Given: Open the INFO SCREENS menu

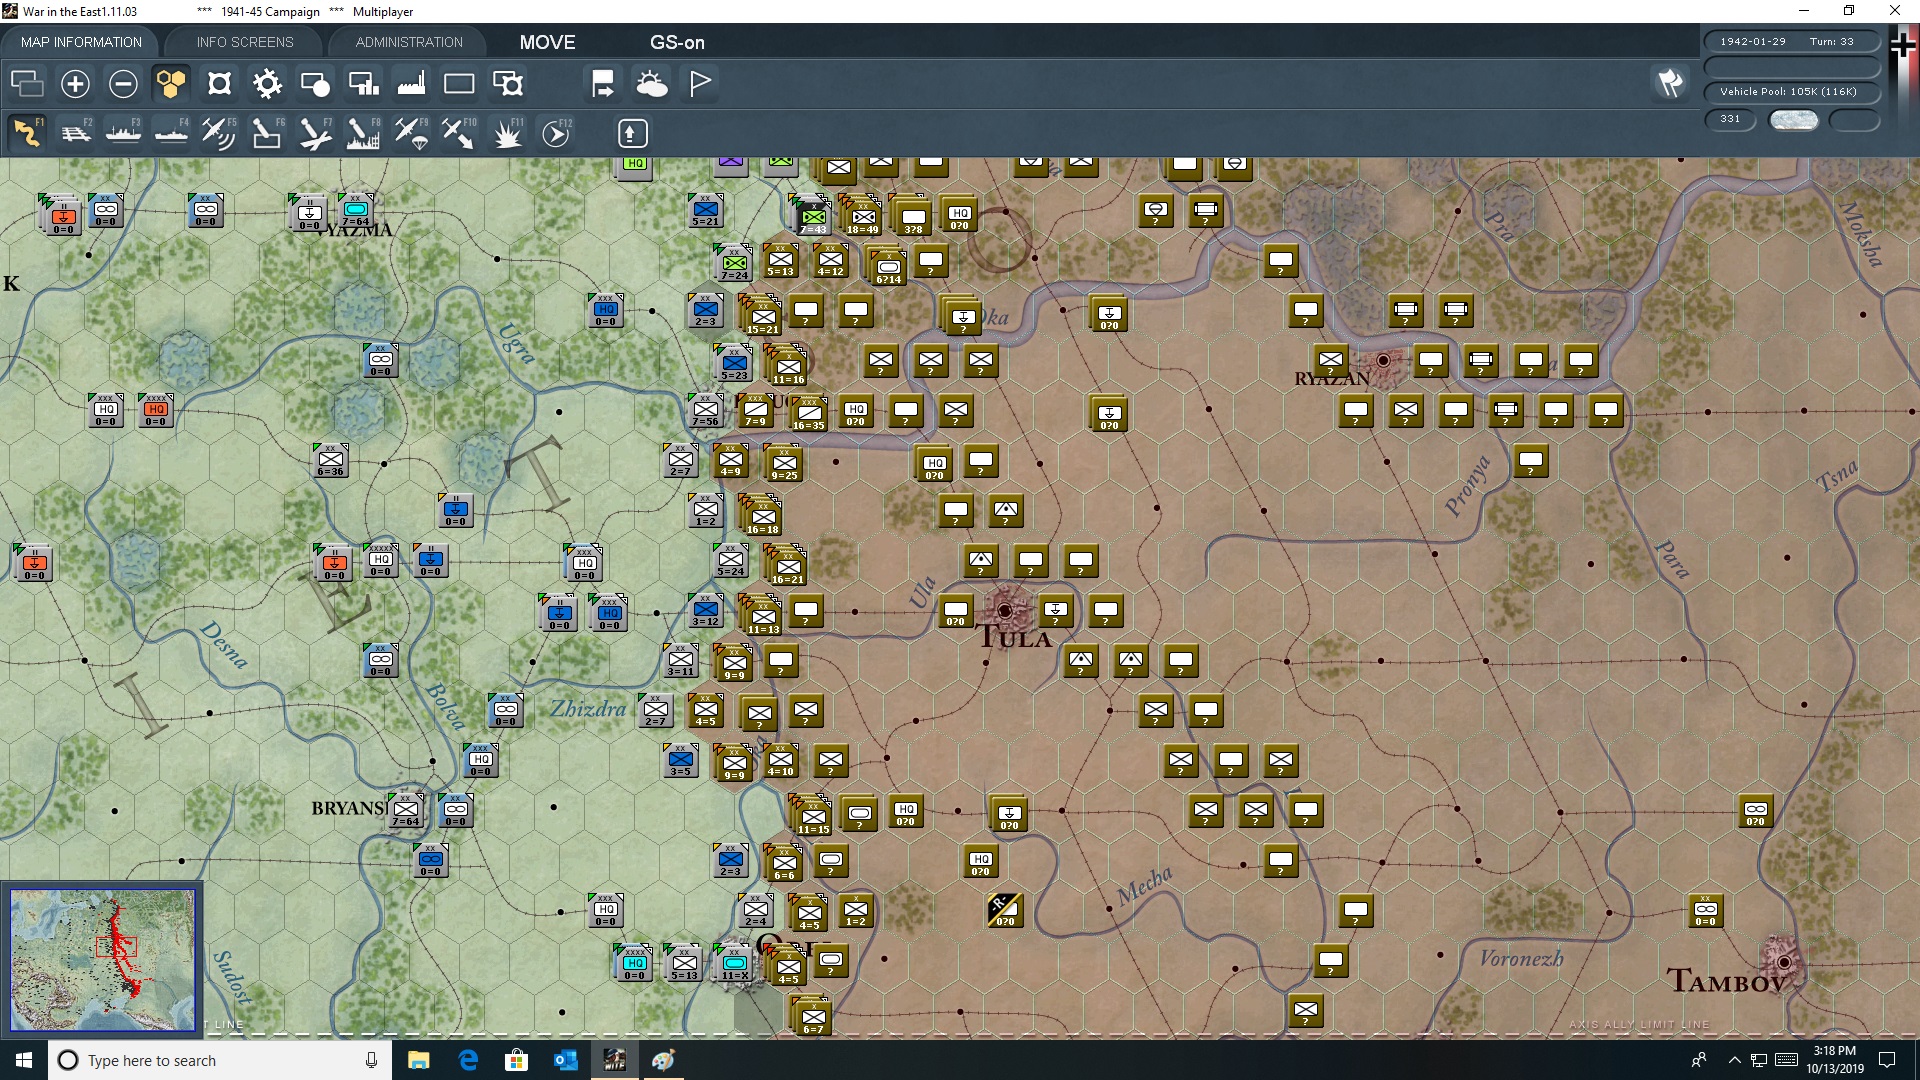Looking at the screenshot, I should click(244, 42).
